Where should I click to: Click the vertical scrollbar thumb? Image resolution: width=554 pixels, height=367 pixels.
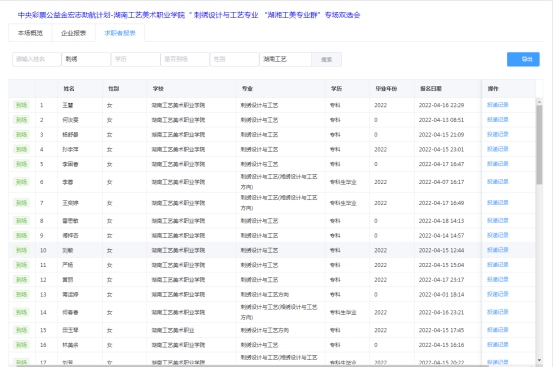tap(539, 145)
